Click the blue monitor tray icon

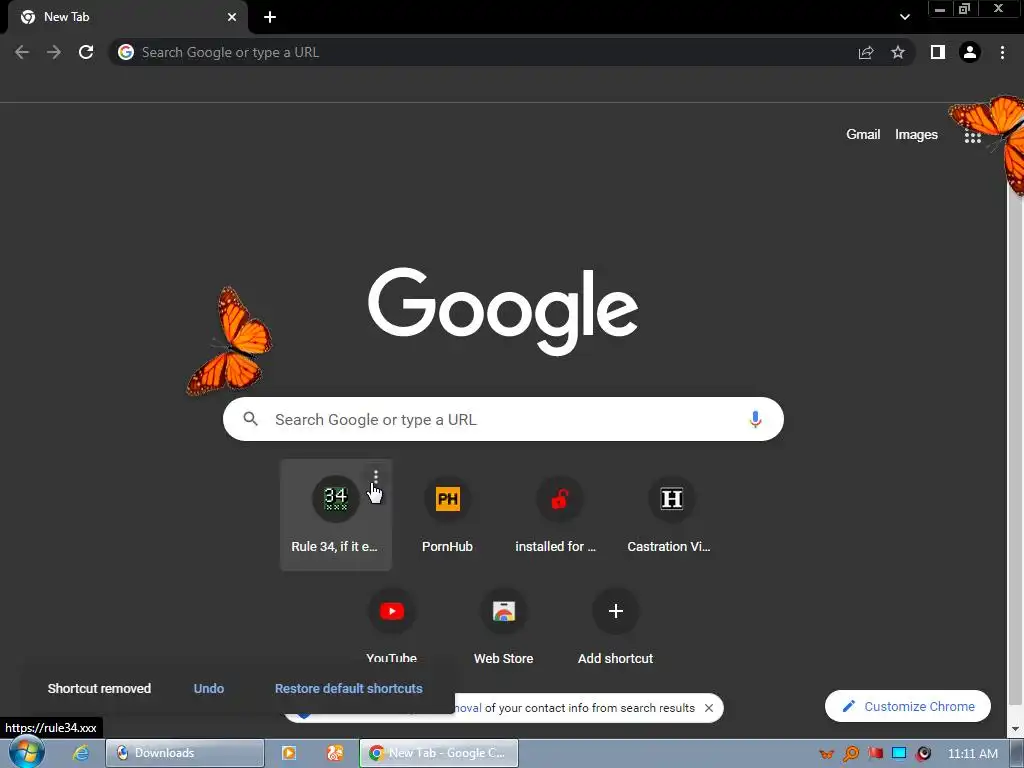click(x=899, y=754)
